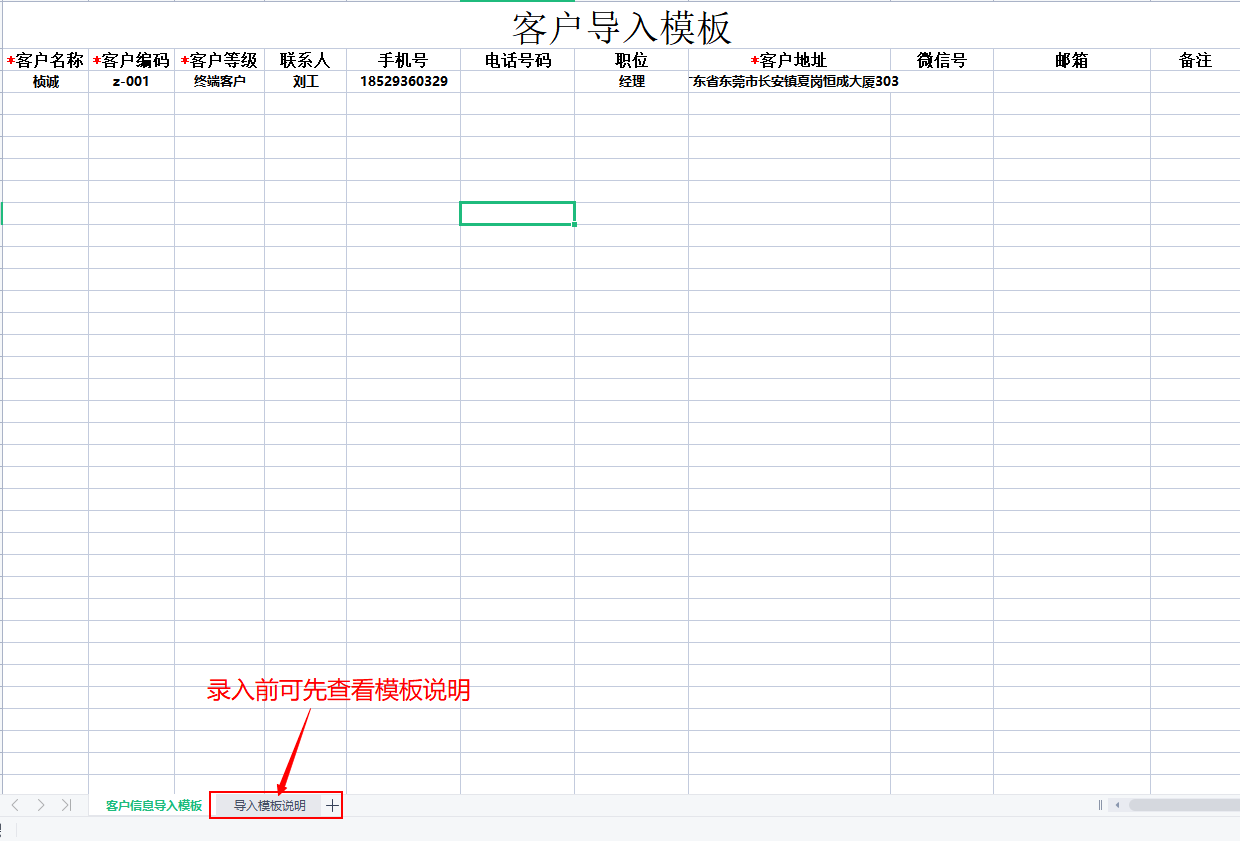Select the cell containing 经理

click(631, 82)
